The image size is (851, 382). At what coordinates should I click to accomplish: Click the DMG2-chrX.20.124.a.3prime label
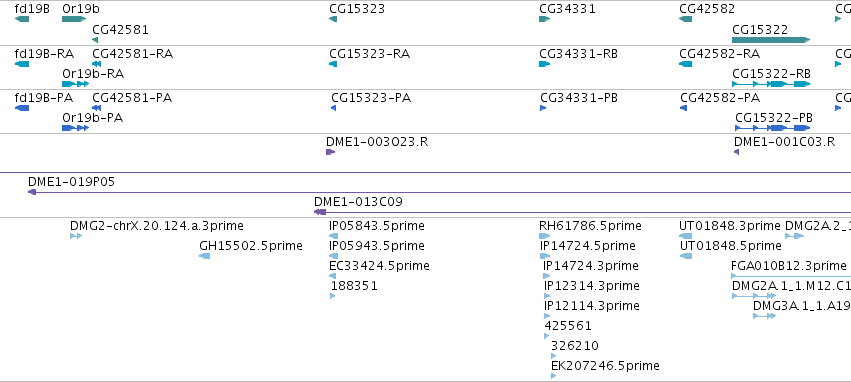[156, 226]
